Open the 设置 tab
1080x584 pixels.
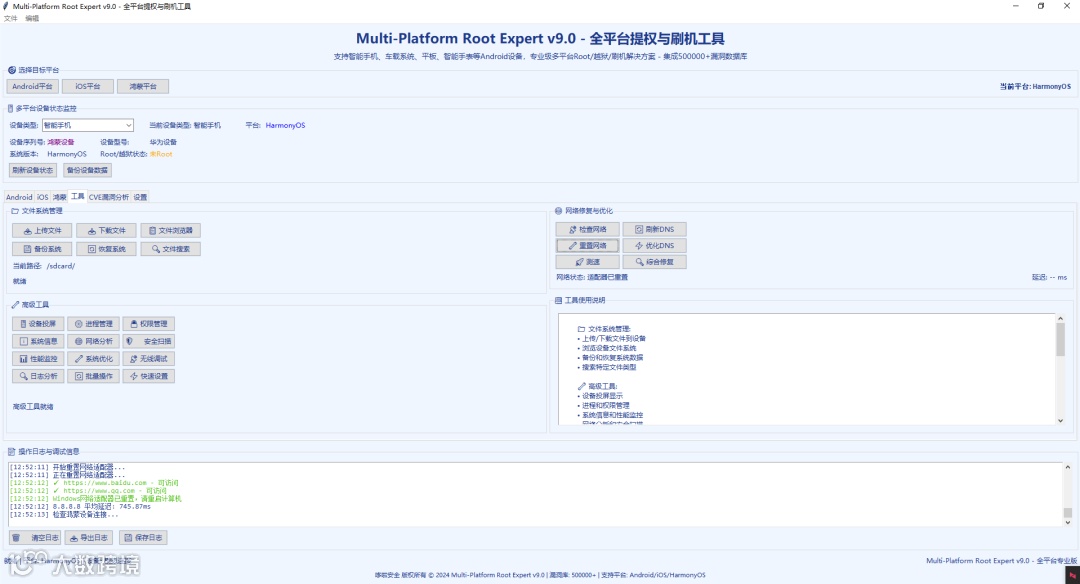[x=141, y=197]
